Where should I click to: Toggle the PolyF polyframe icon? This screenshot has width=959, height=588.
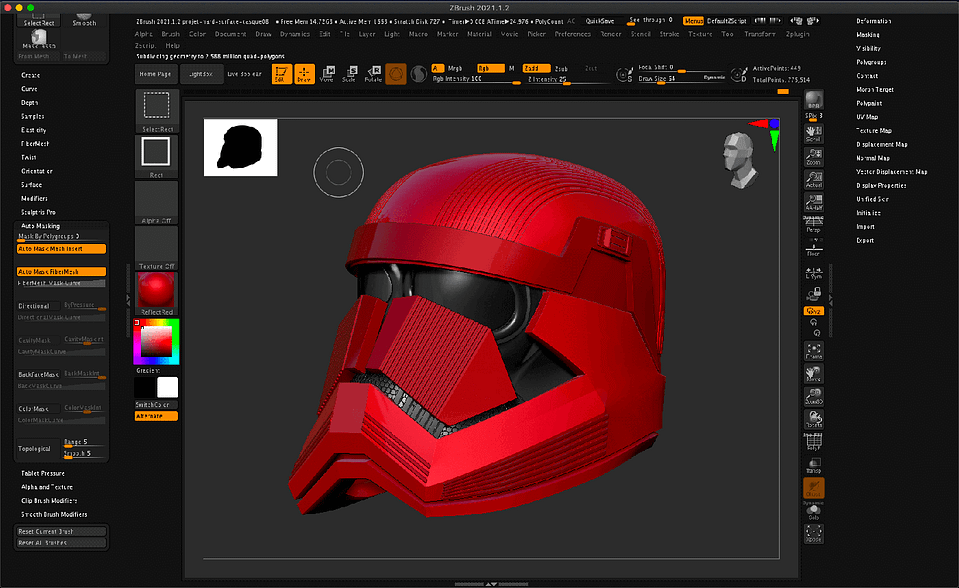(813, 442)
